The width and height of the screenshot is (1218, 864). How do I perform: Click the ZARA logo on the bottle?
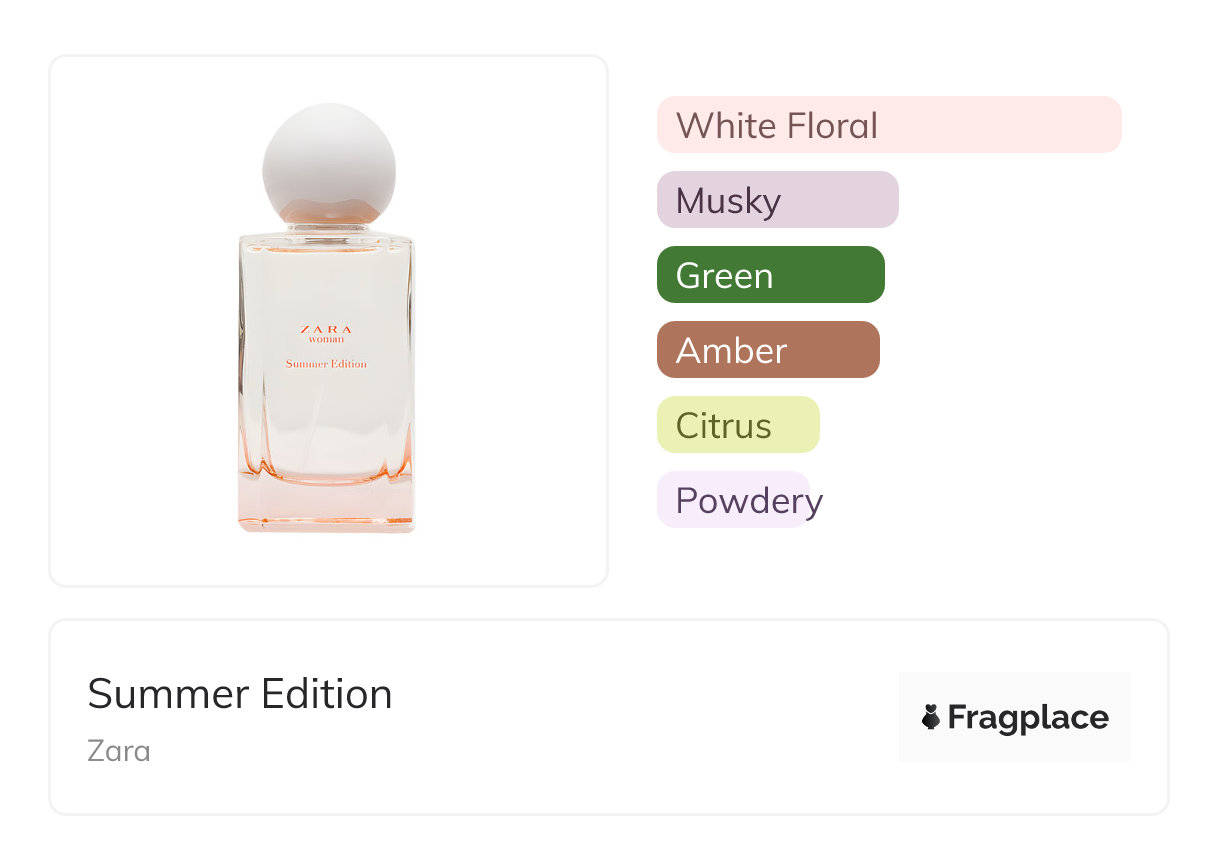[x=326, y=329]
